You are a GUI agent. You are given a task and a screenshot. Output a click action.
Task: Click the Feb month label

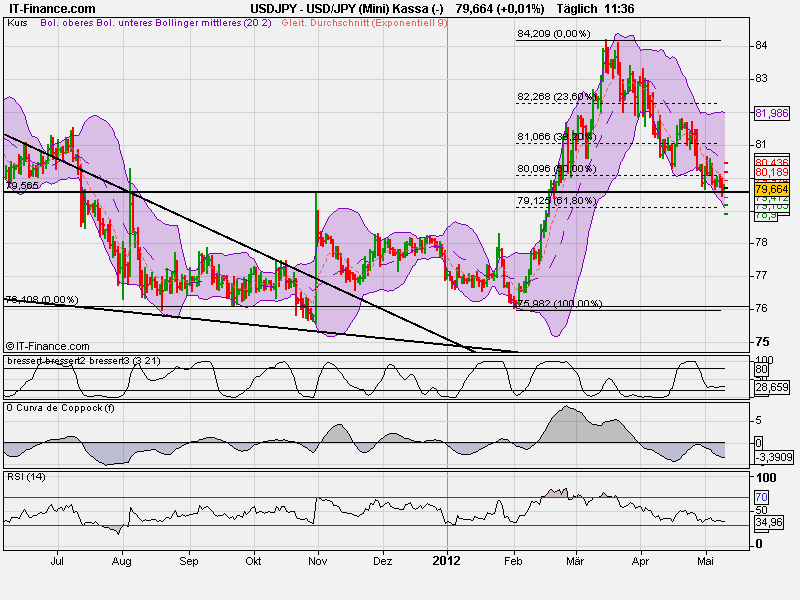pyautogui.click(x=513, y=561)
